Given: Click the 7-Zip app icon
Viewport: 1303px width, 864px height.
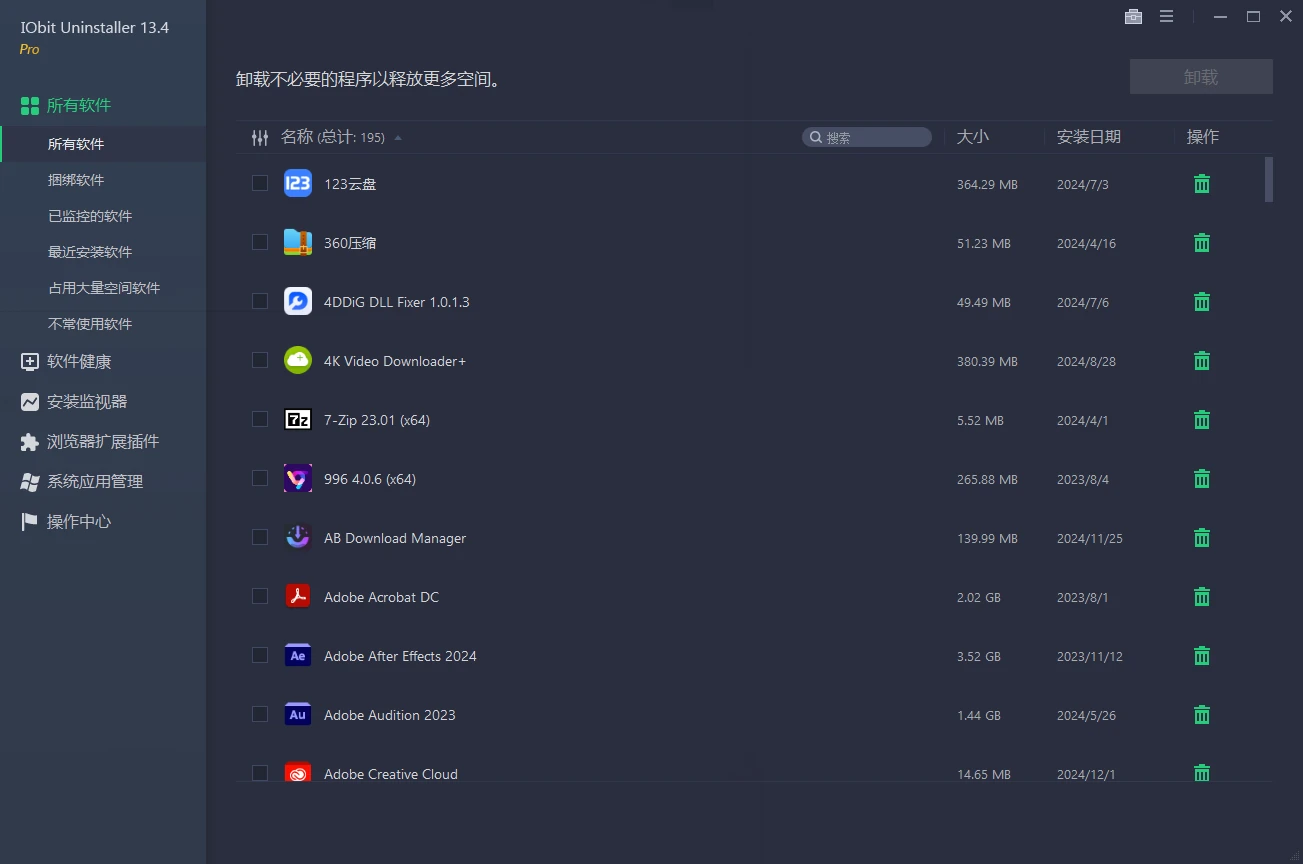Looking at the screenshot, I should coord(298,420).
